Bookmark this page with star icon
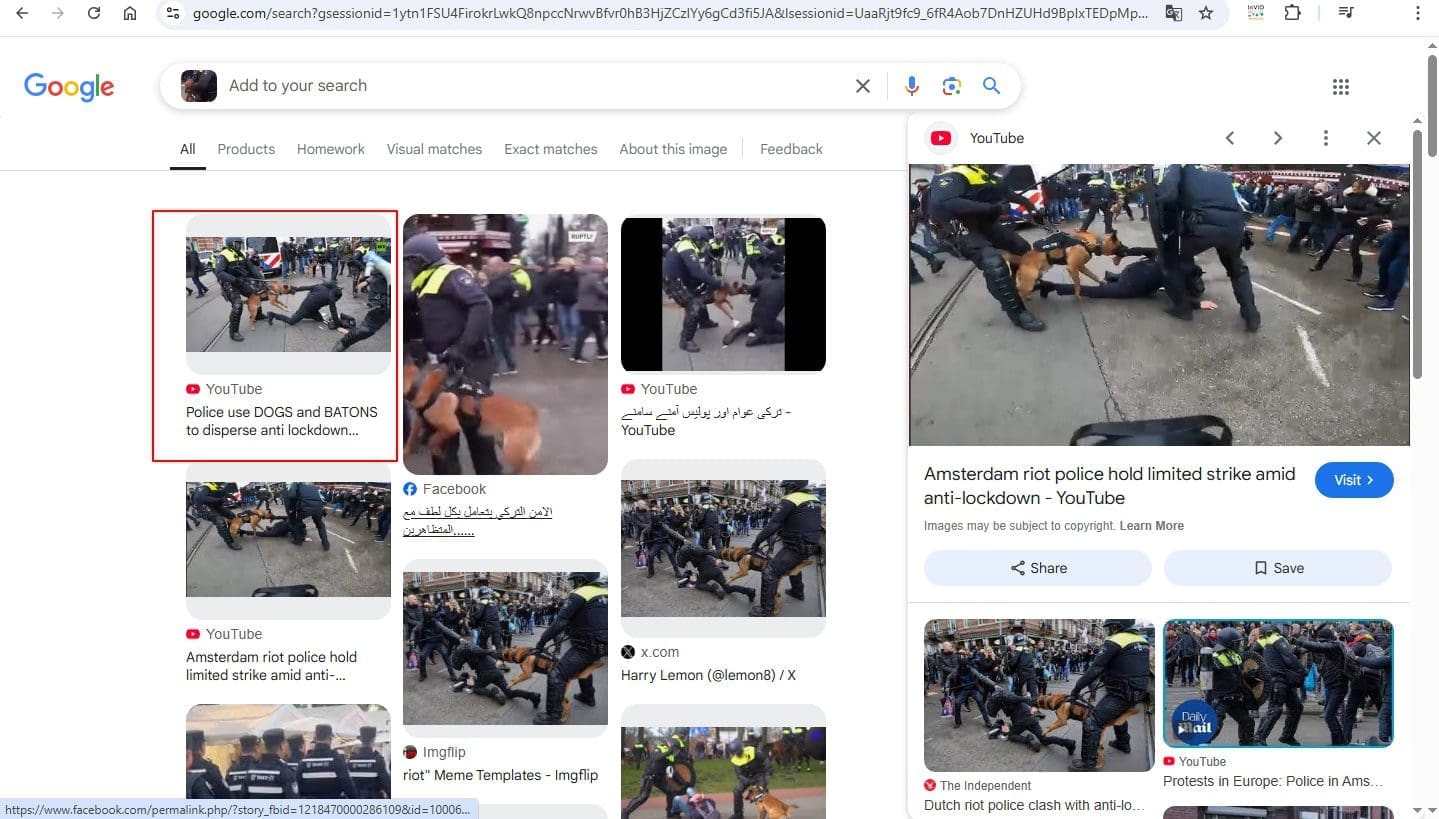This screenshot has height=819, width=1439. pos(1206,14)
